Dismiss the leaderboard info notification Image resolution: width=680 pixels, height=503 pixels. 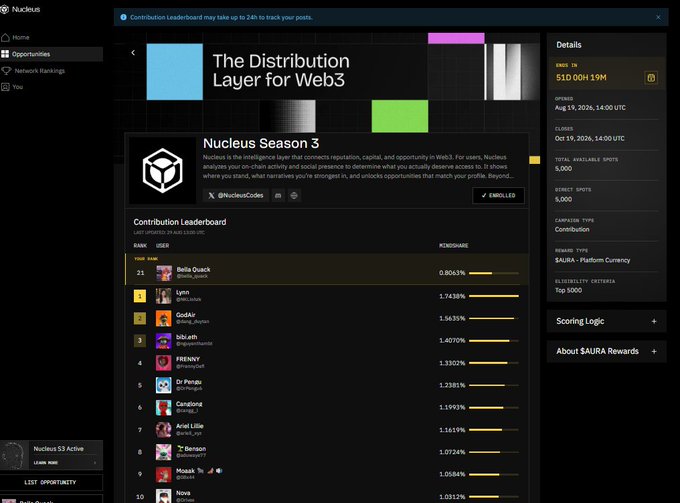click(x=658, y=17)
